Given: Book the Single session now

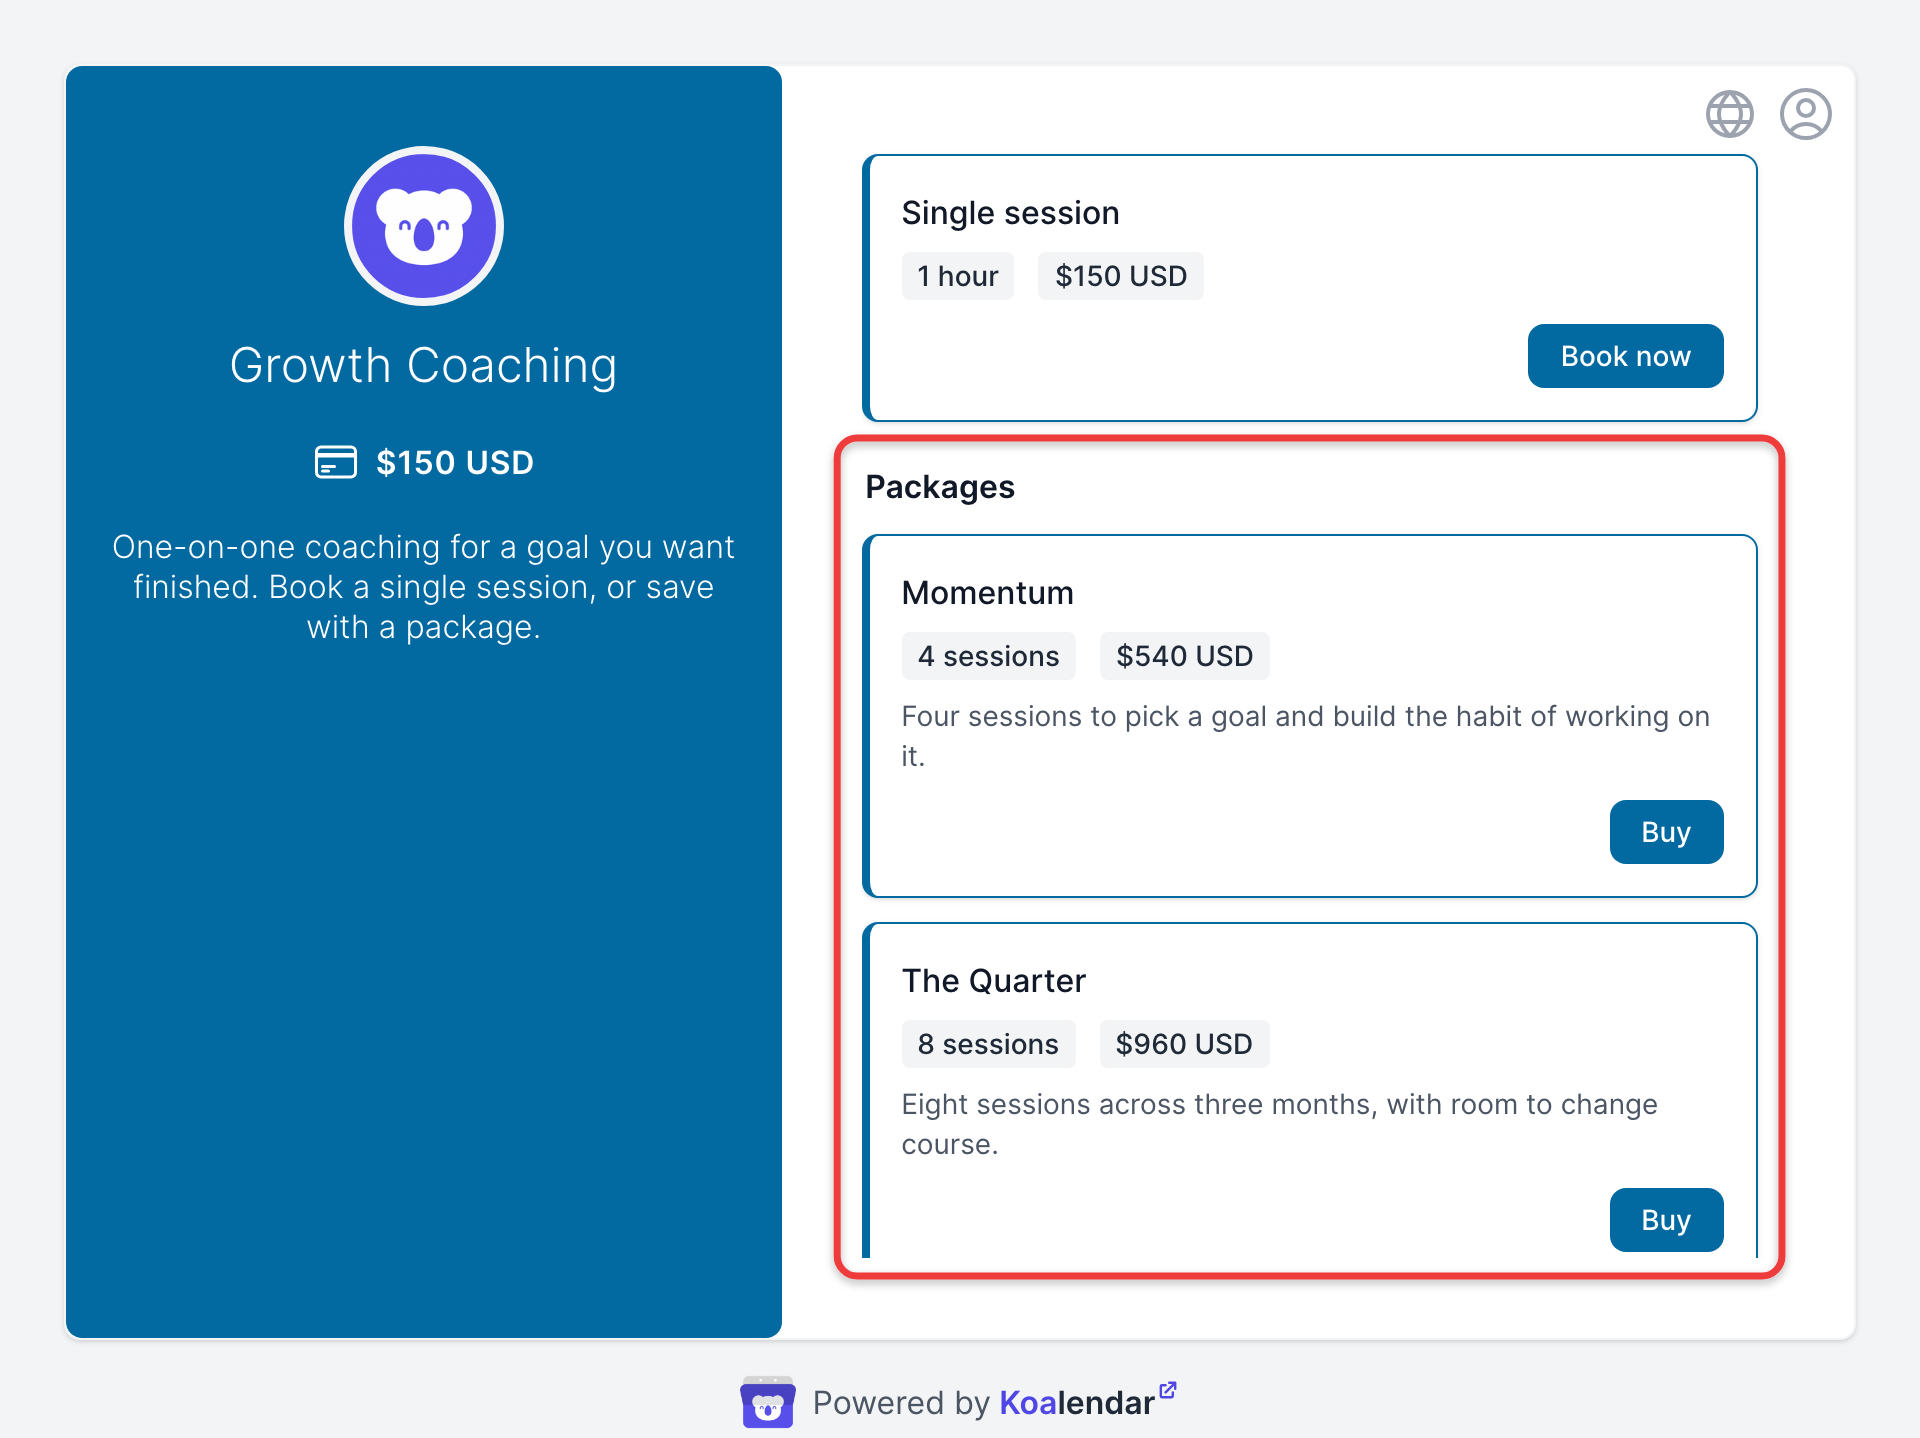Looking at the screenshot, I should click(x=1625, y=356).
